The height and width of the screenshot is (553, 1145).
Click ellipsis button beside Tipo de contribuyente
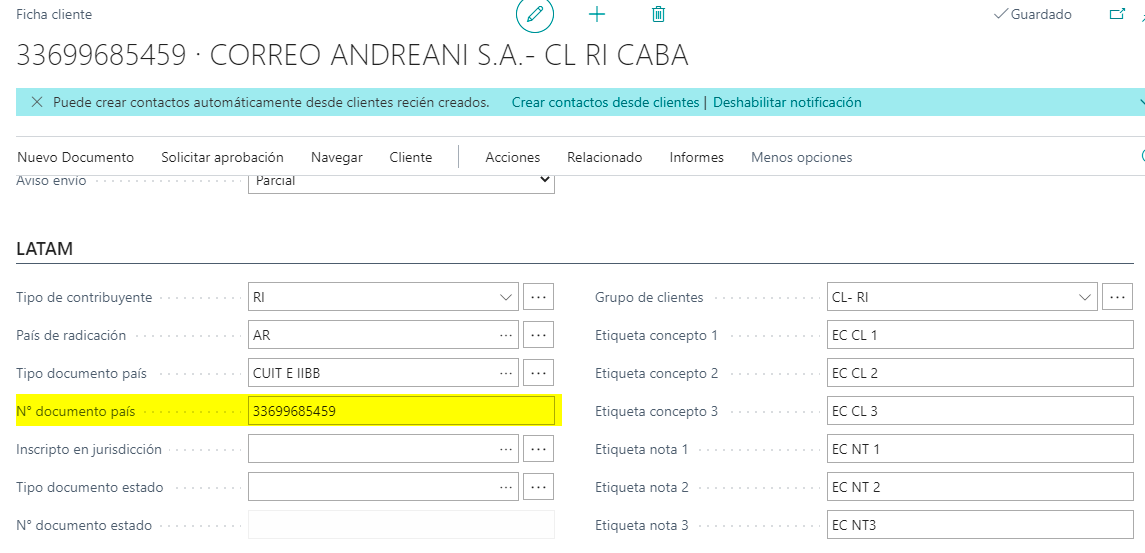(538, 297)
